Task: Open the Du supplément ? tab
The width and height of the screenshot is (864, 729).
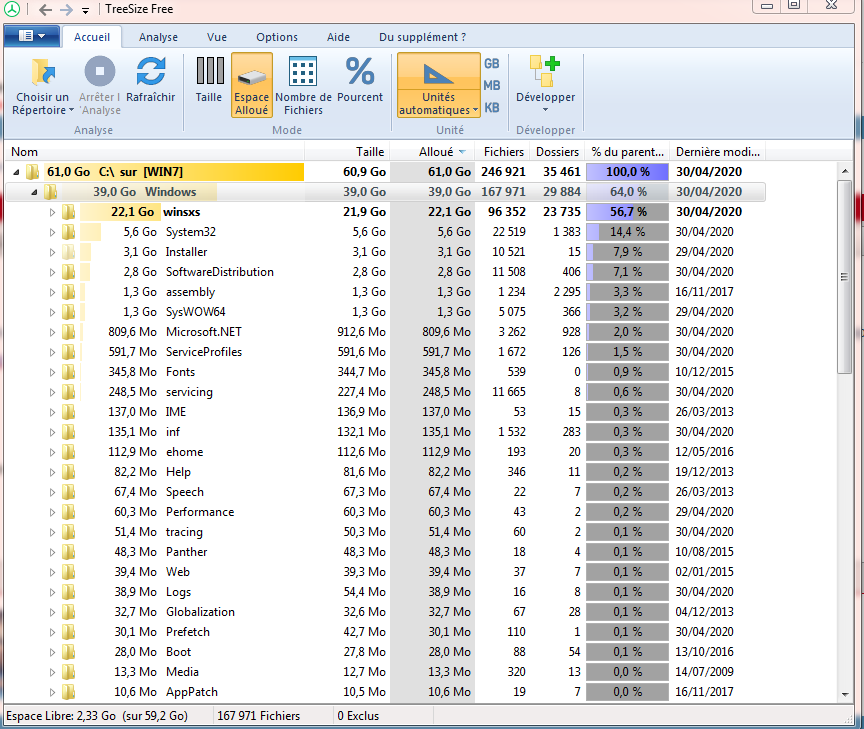Action: (422, 37)
